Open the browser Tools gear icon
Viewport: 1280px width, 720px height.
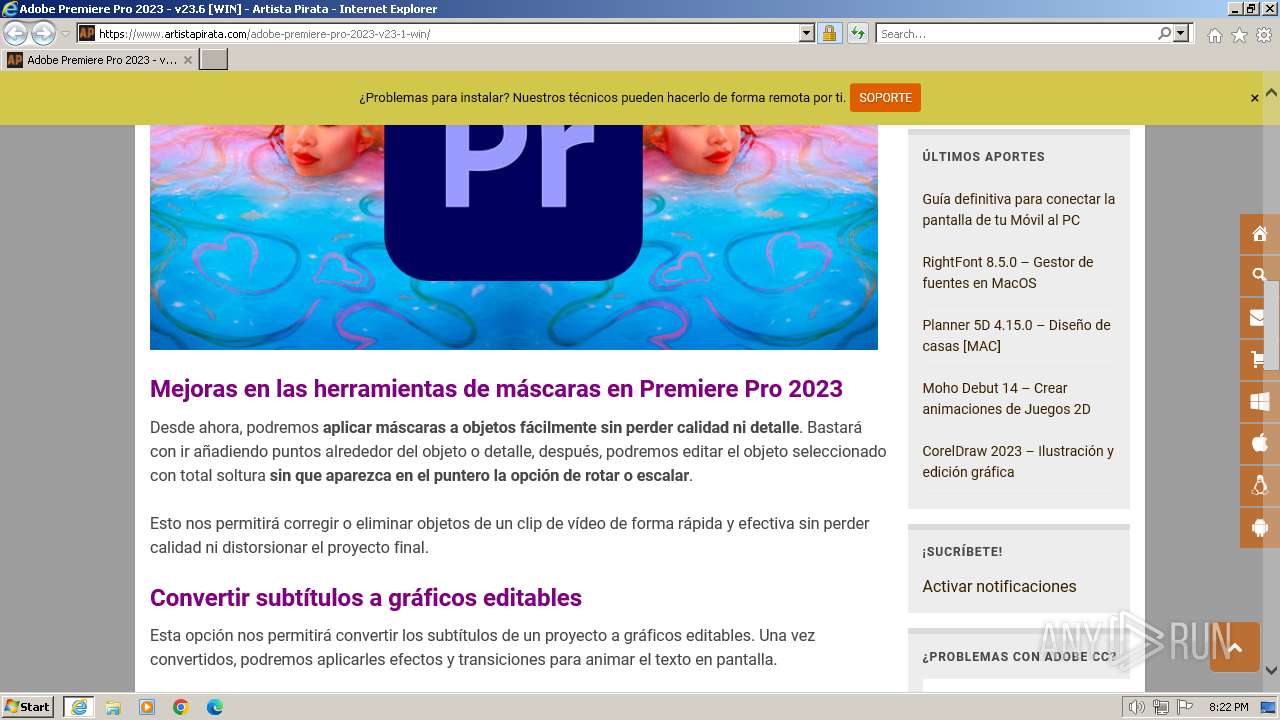click(1264, 35)
